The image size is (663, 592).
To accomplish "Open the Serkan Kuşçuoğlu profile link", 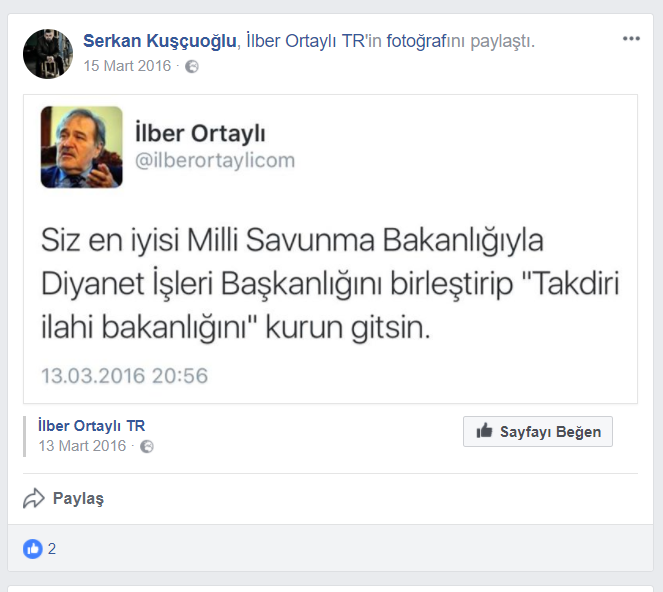I will (160, 41).
